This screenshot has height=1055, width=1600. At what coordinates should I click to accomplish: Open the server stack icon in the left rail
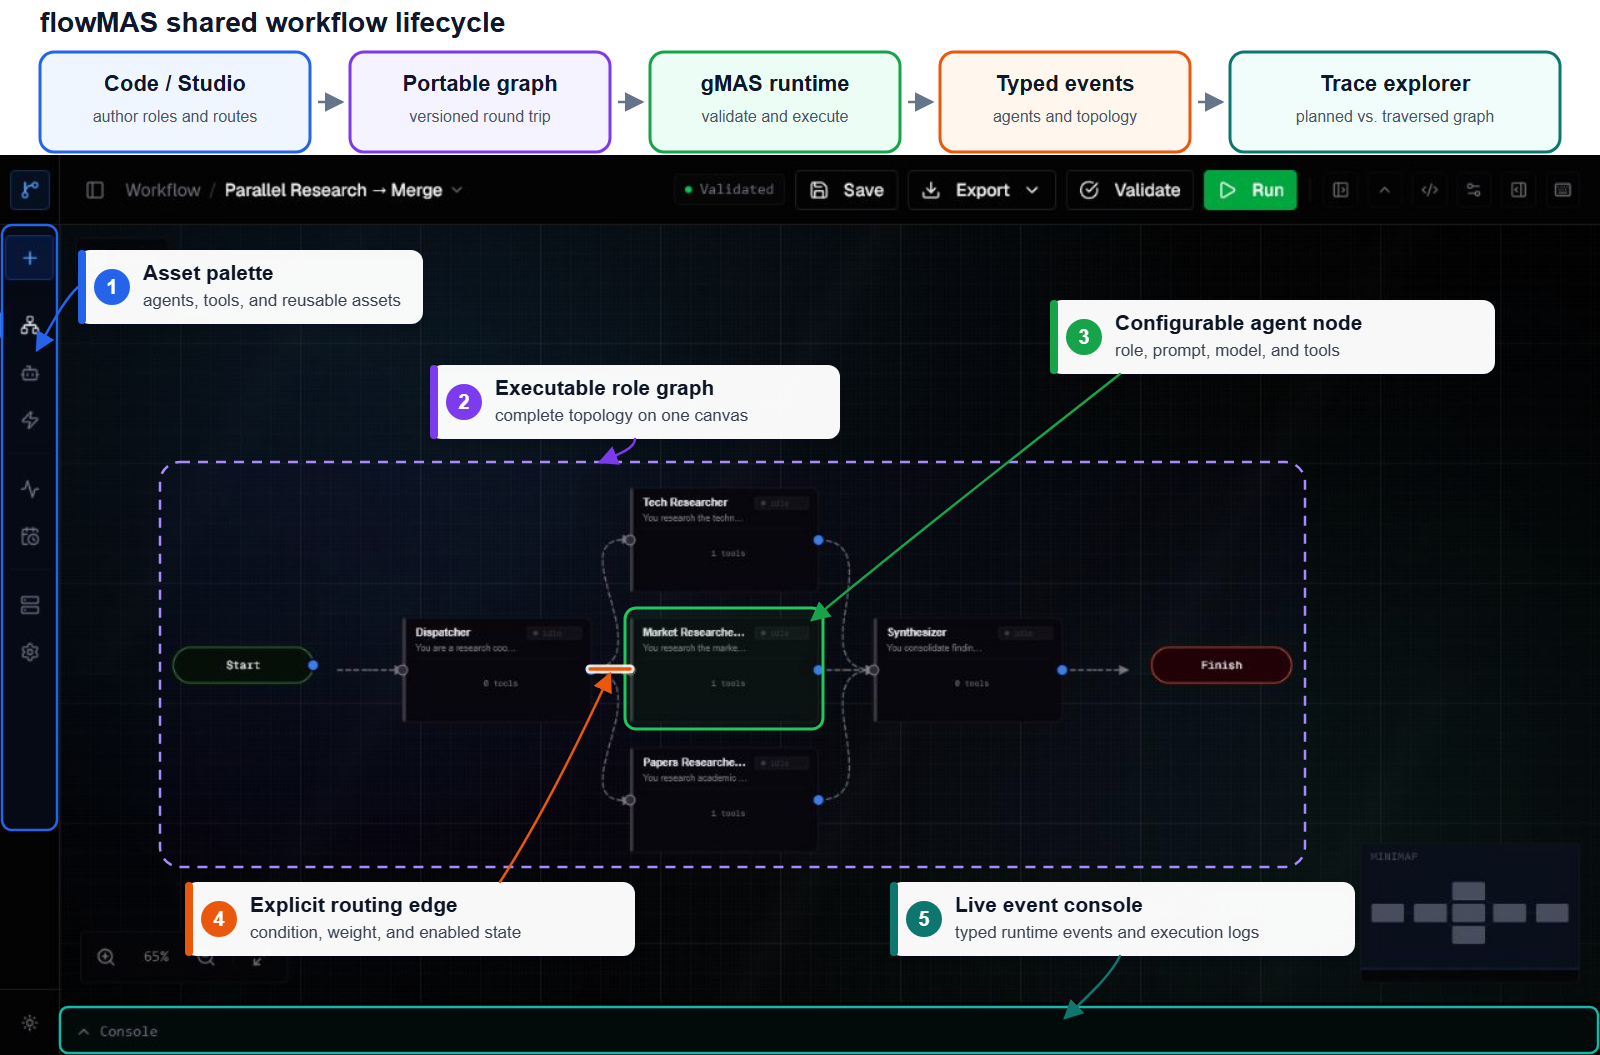tap(30, 605)
